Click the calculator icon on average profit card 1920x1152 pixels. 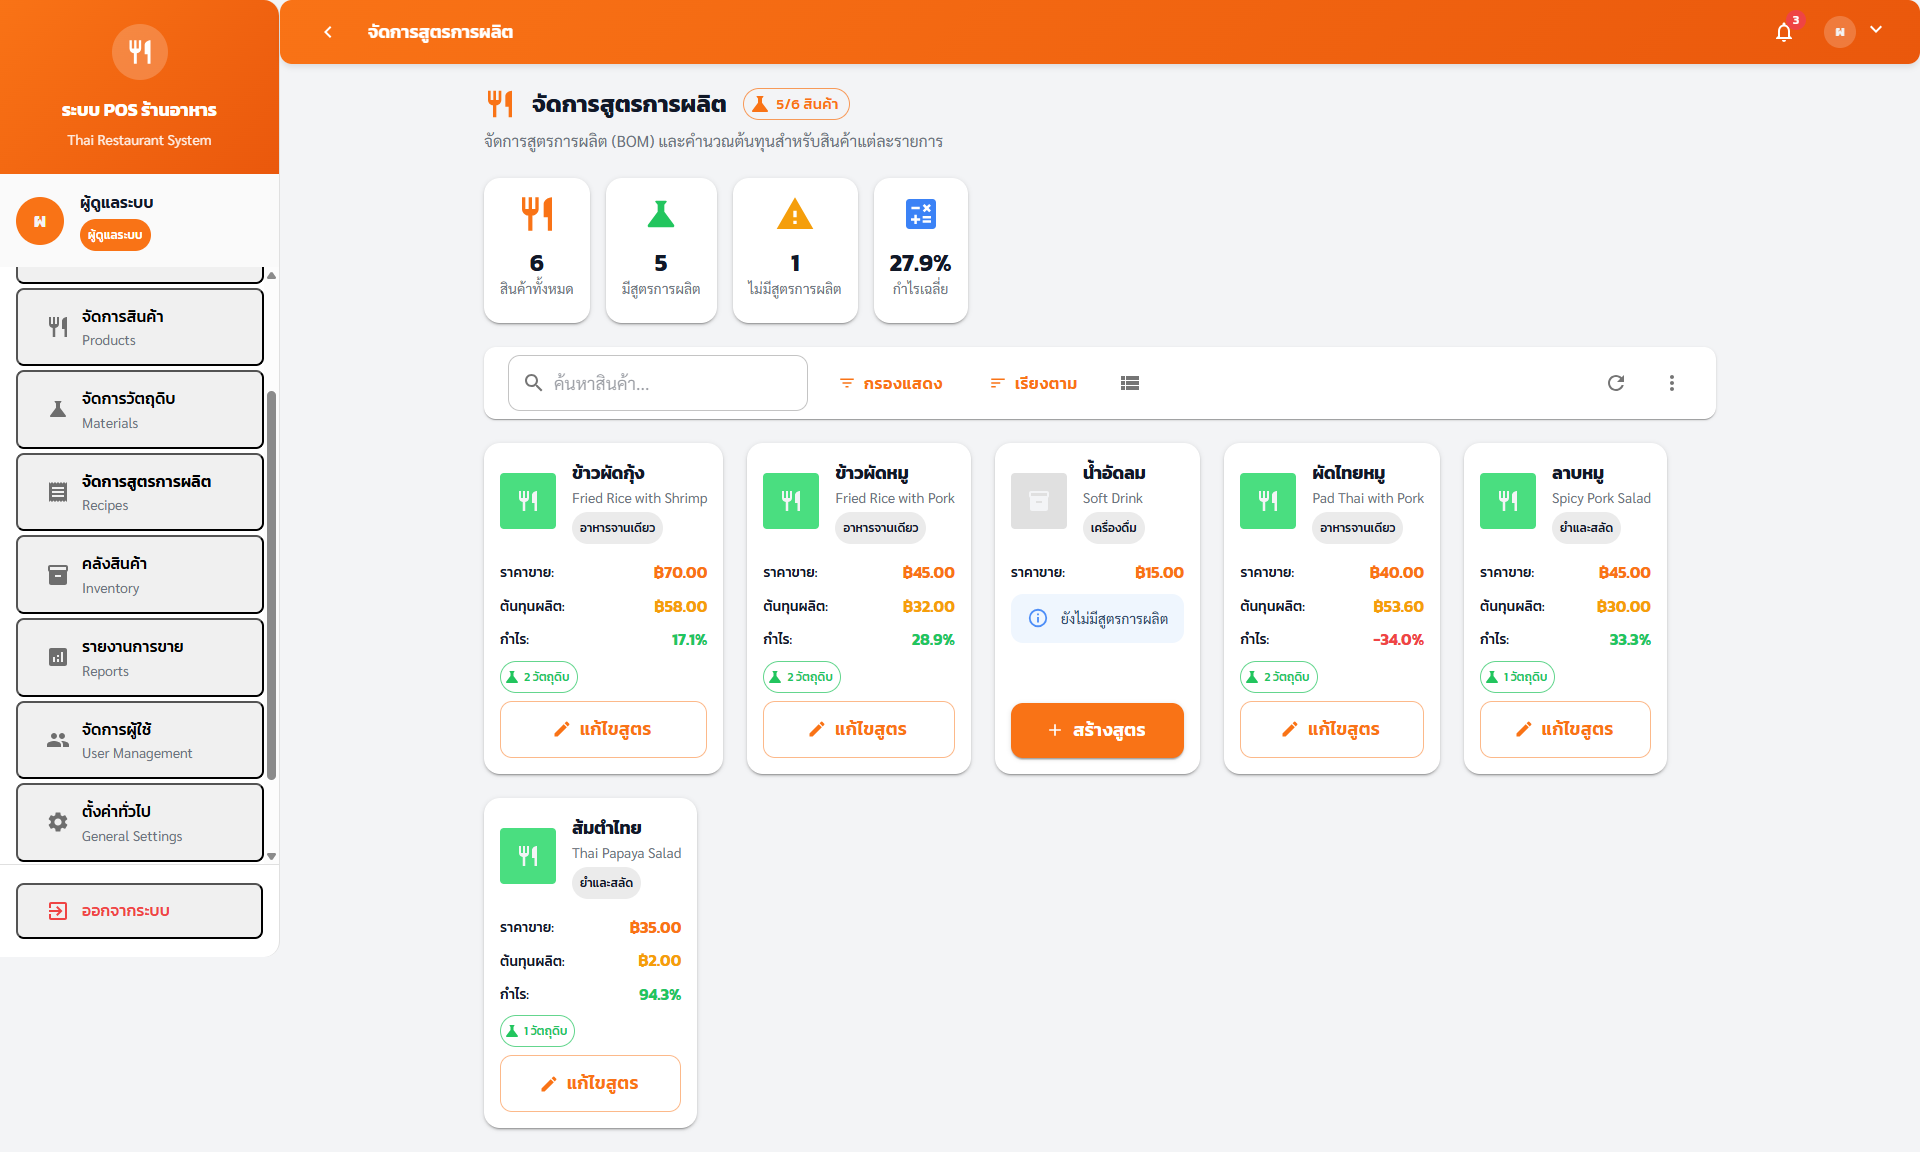(920, 214)
